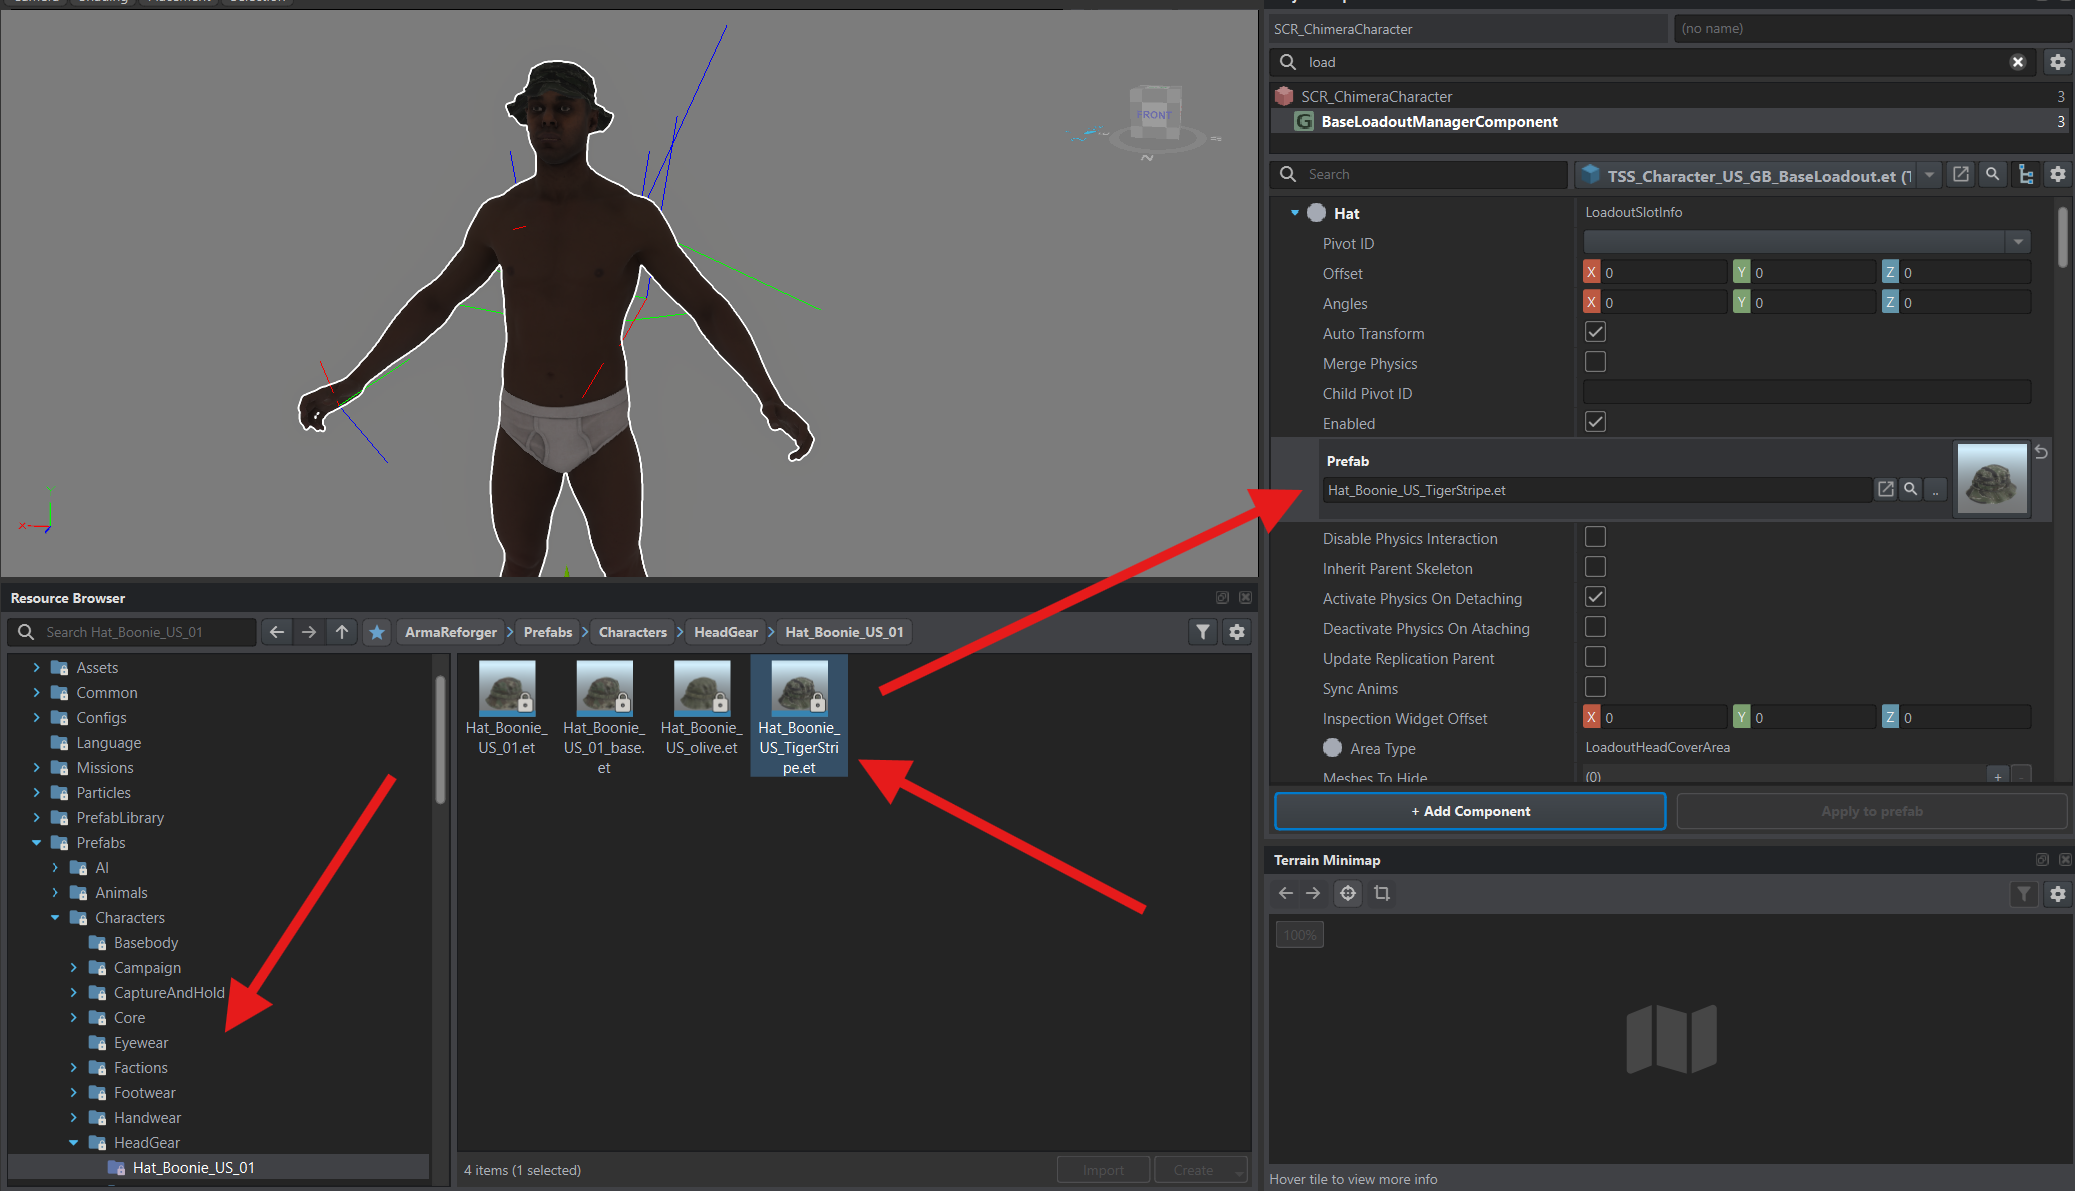
Task: Click the Add Component button
Action: (1470, 811)
